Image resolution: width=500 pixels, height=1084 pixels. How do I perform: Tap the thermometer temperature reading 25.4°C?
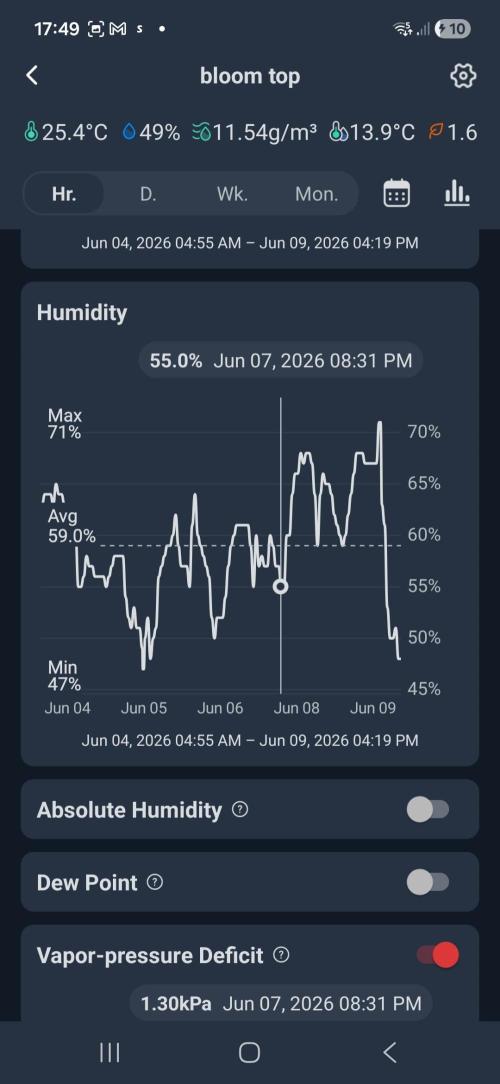point(66,131)
